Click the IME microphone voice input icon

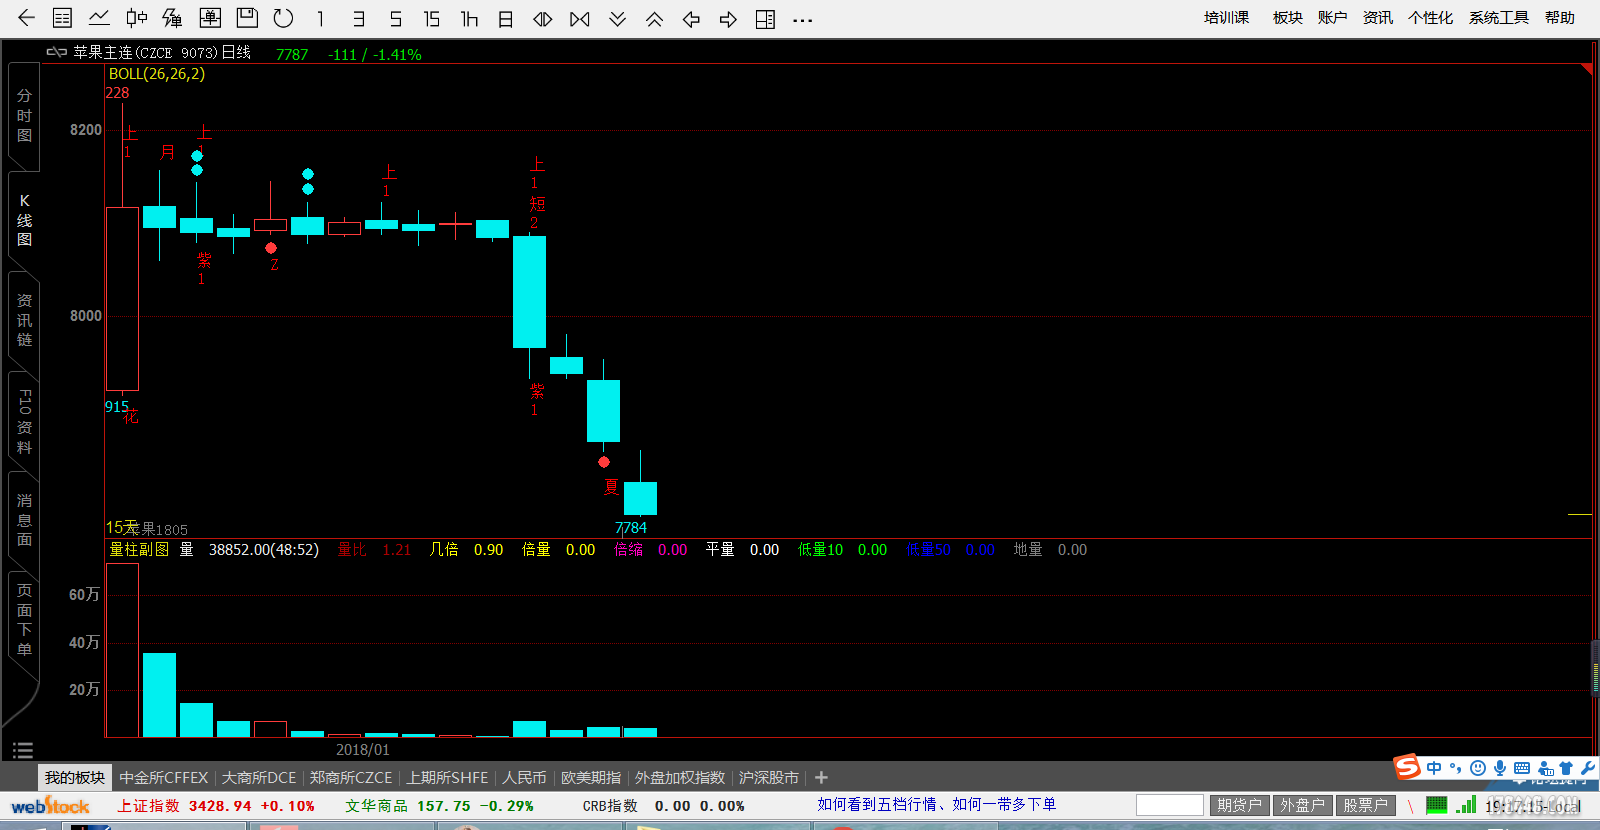pyautogui.click(x=1500, y=768)
